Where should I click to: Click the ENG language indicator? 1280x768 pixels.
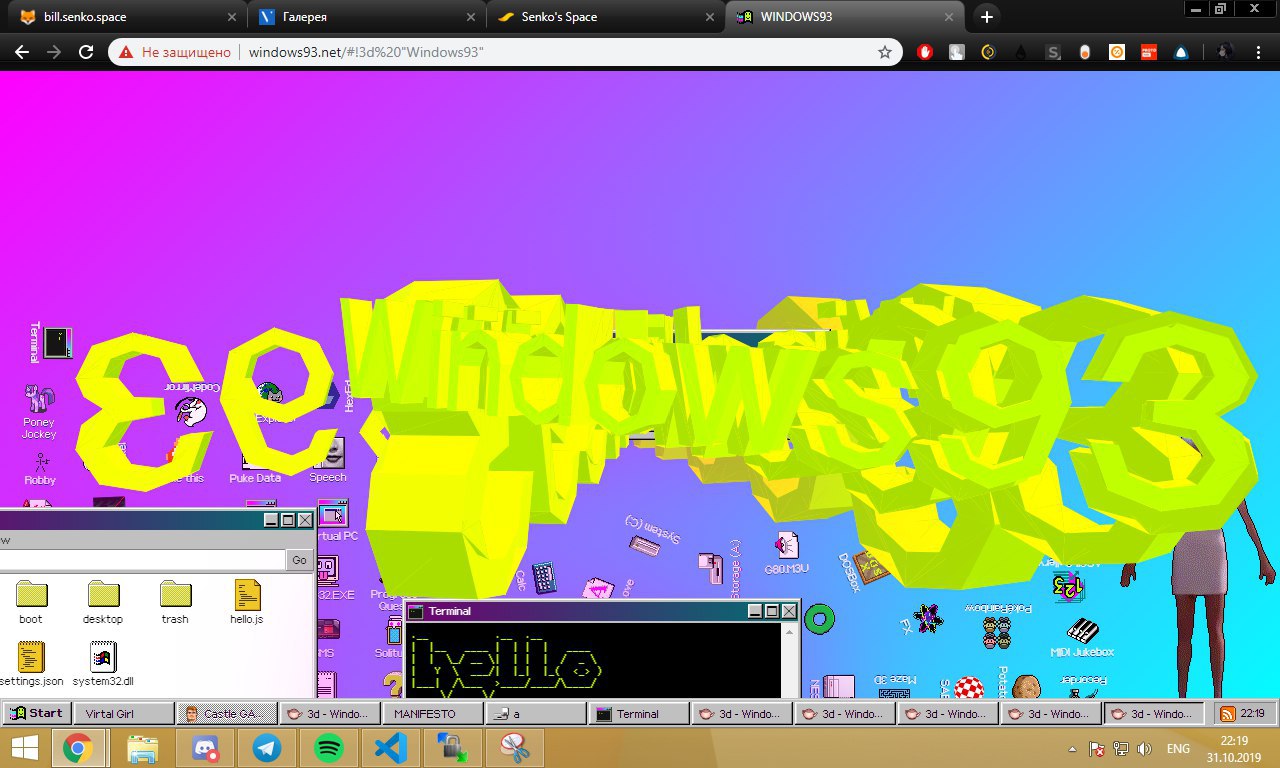[1178, 749]
